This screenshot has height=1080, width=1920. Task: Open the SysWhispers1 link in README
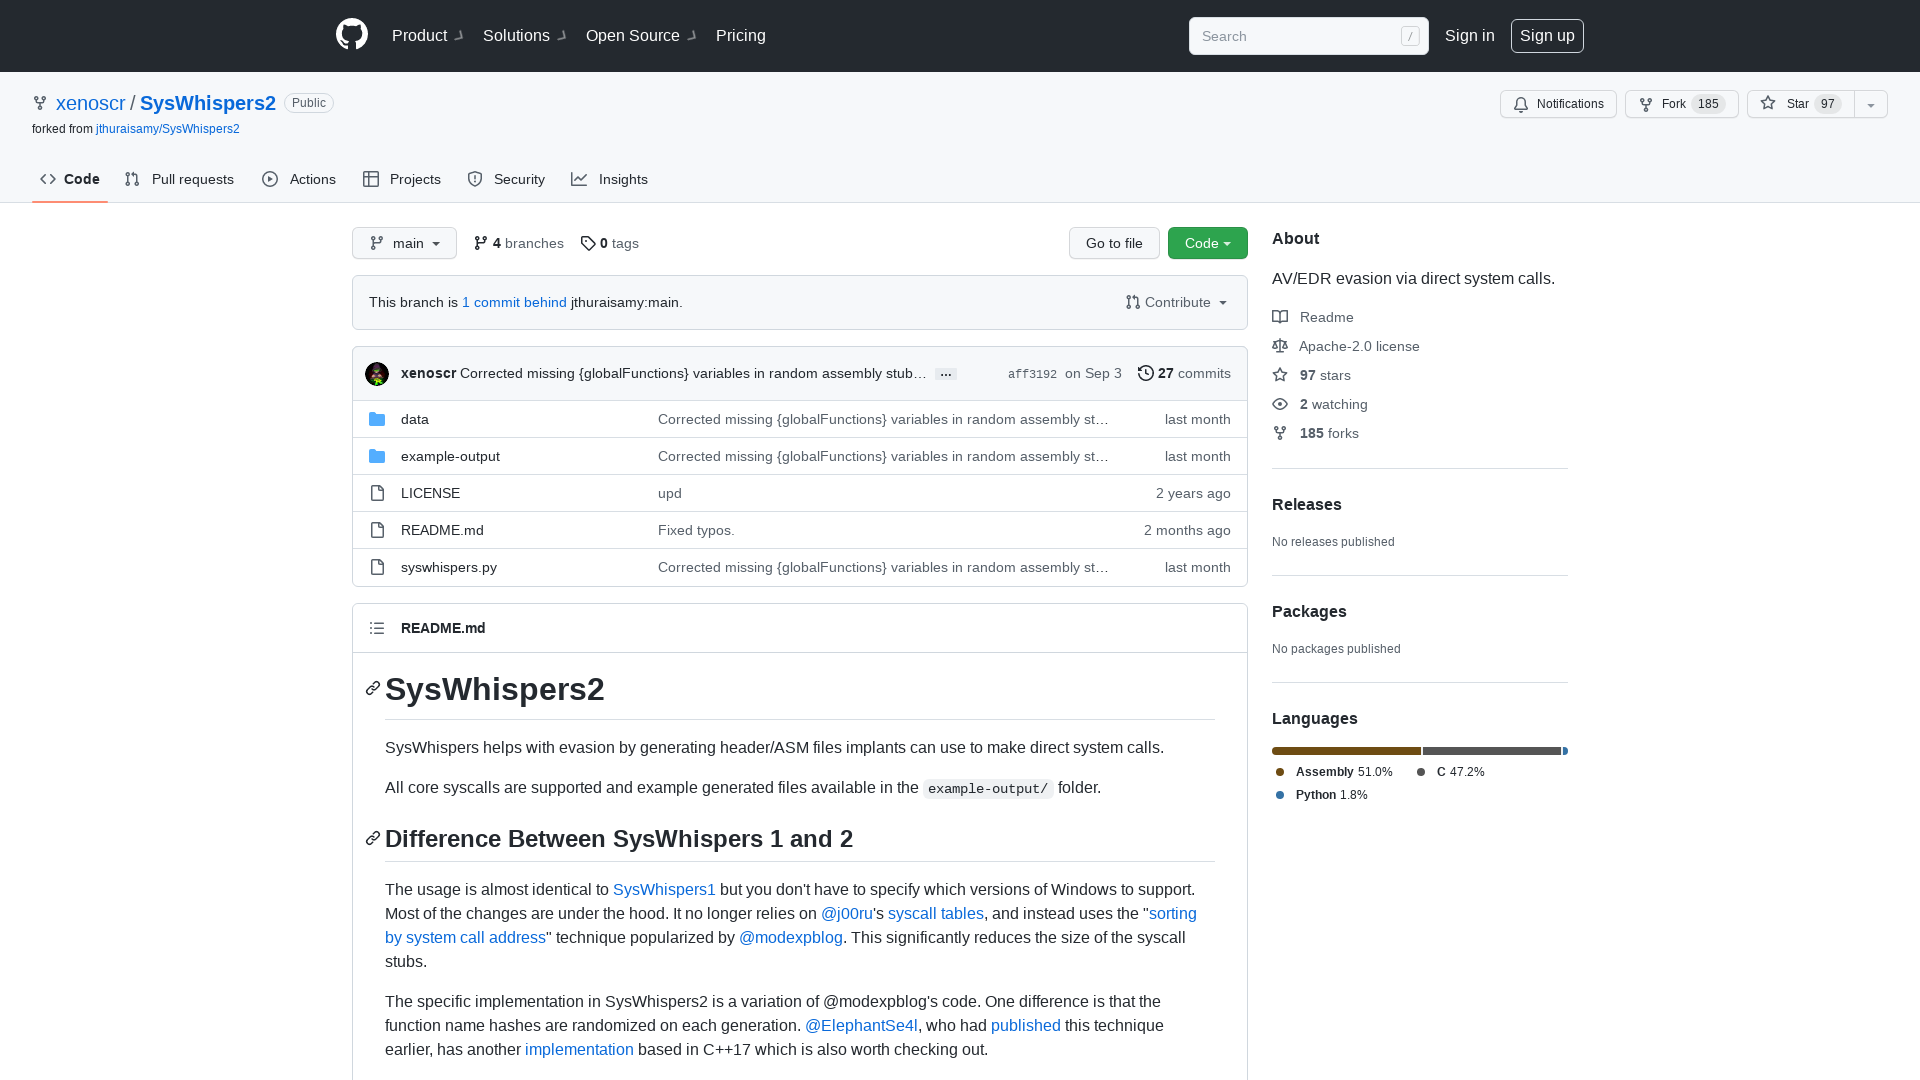coord(664,889)
